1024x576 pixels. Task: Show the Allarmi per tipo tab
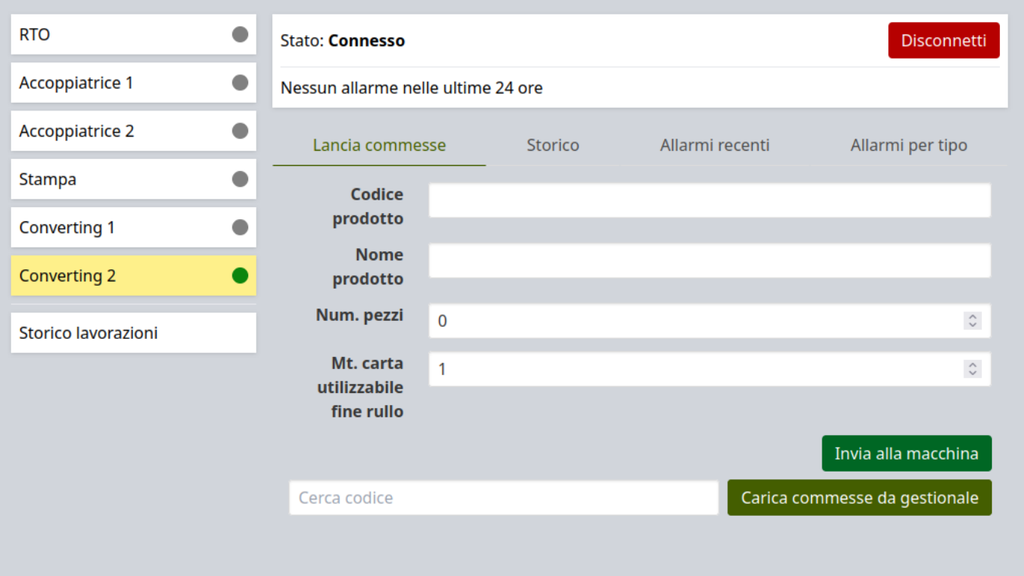pyautogui.click(x=909, y=145)
